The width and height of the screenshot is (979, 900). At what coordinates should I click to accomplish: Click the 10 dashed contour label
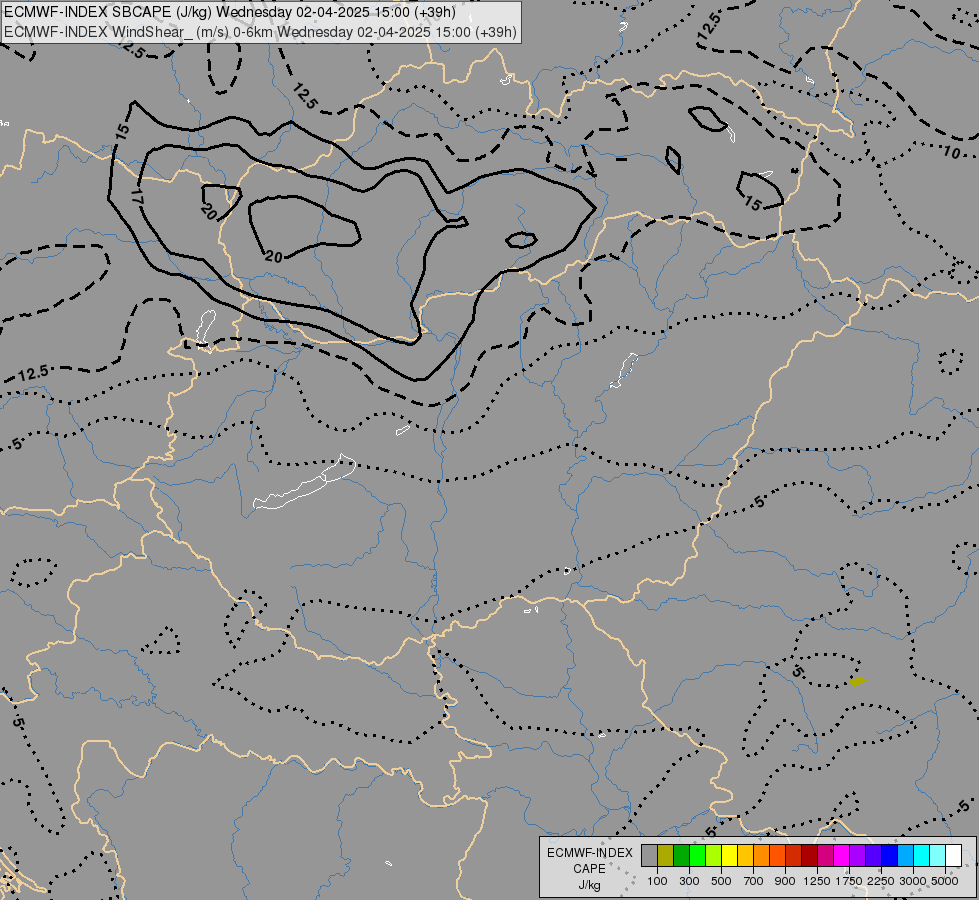point(952,152)
